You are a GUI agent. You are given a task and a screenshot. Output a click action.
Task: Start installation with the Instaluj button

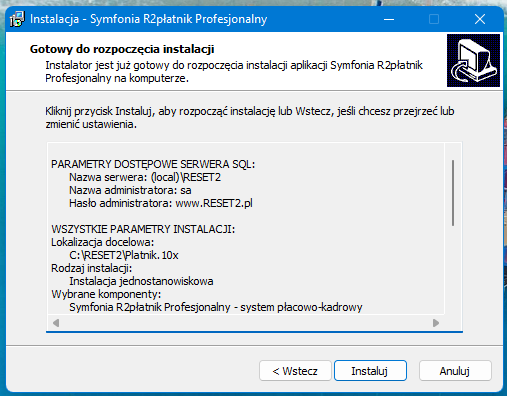(370, 371)
